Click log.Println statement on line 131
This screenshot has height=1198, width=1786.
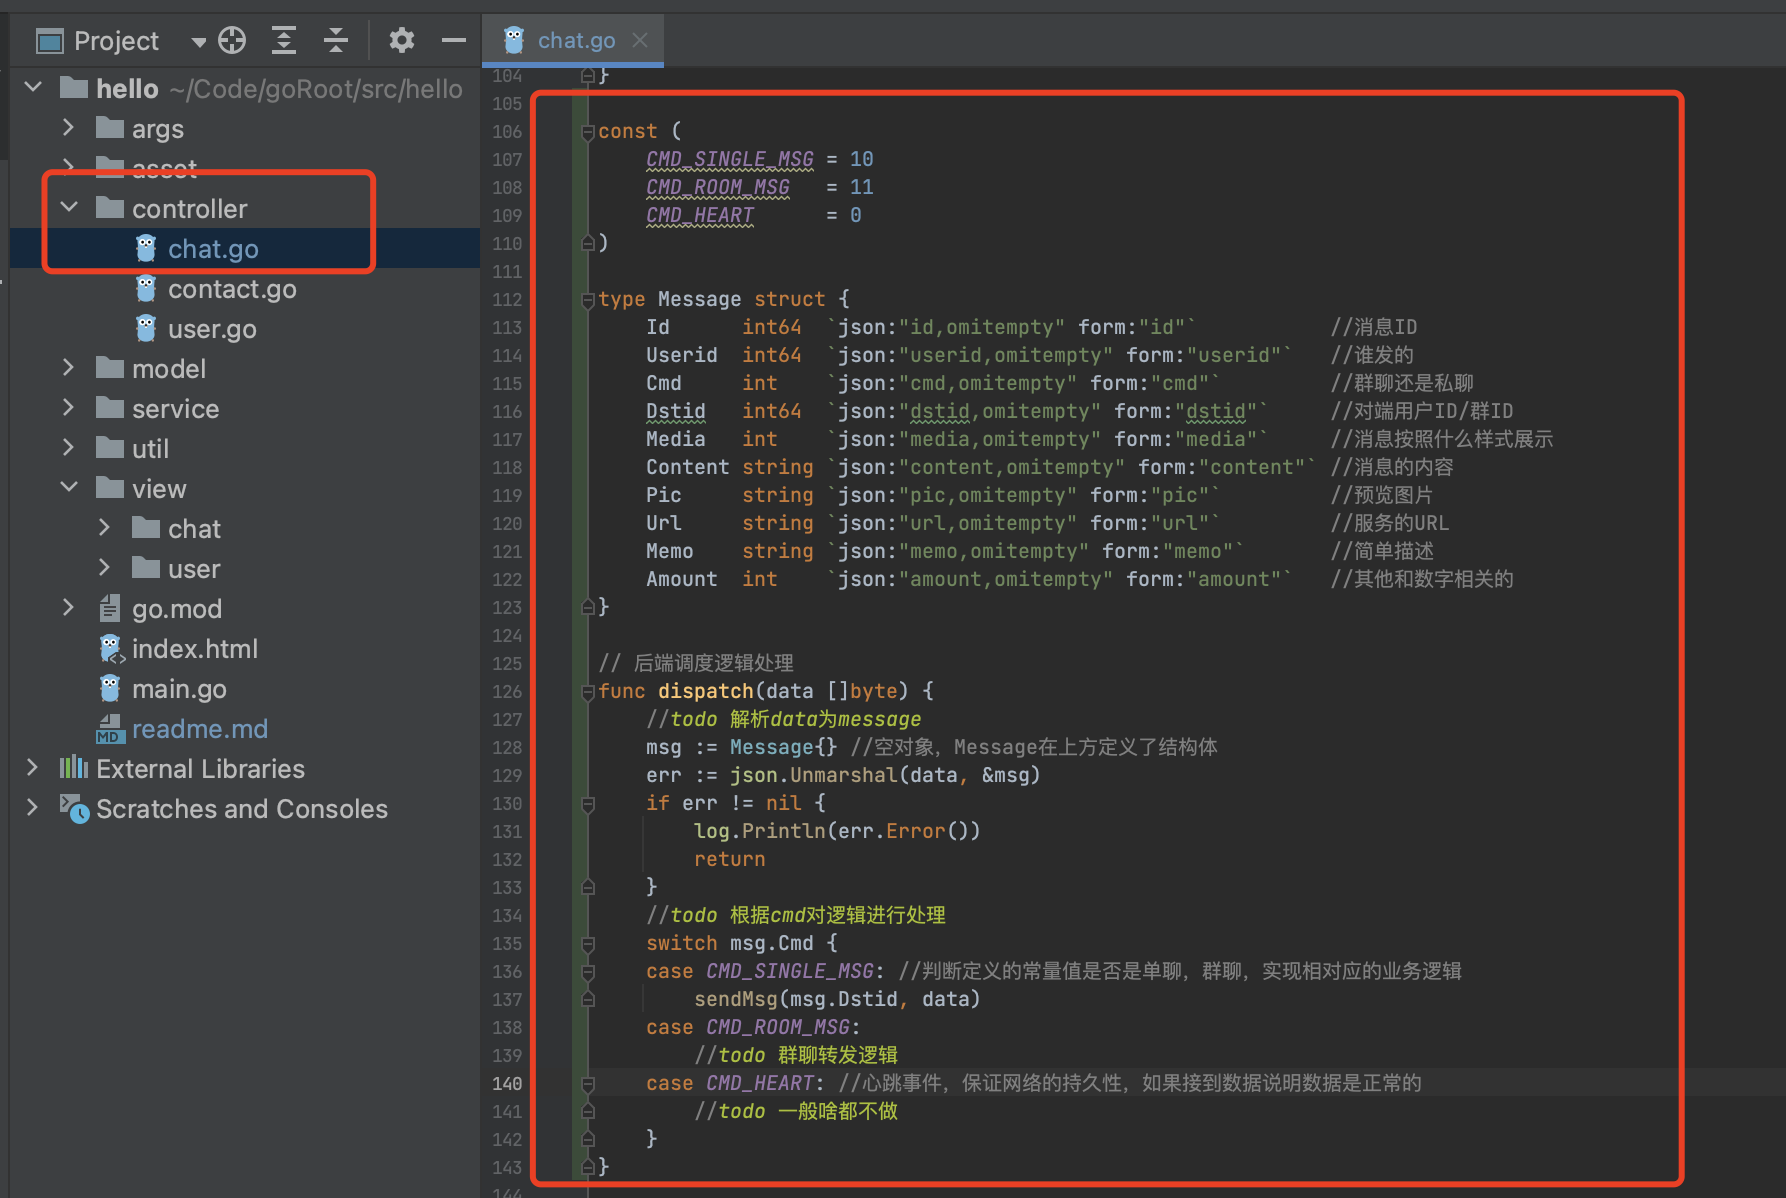coord(837,831)
